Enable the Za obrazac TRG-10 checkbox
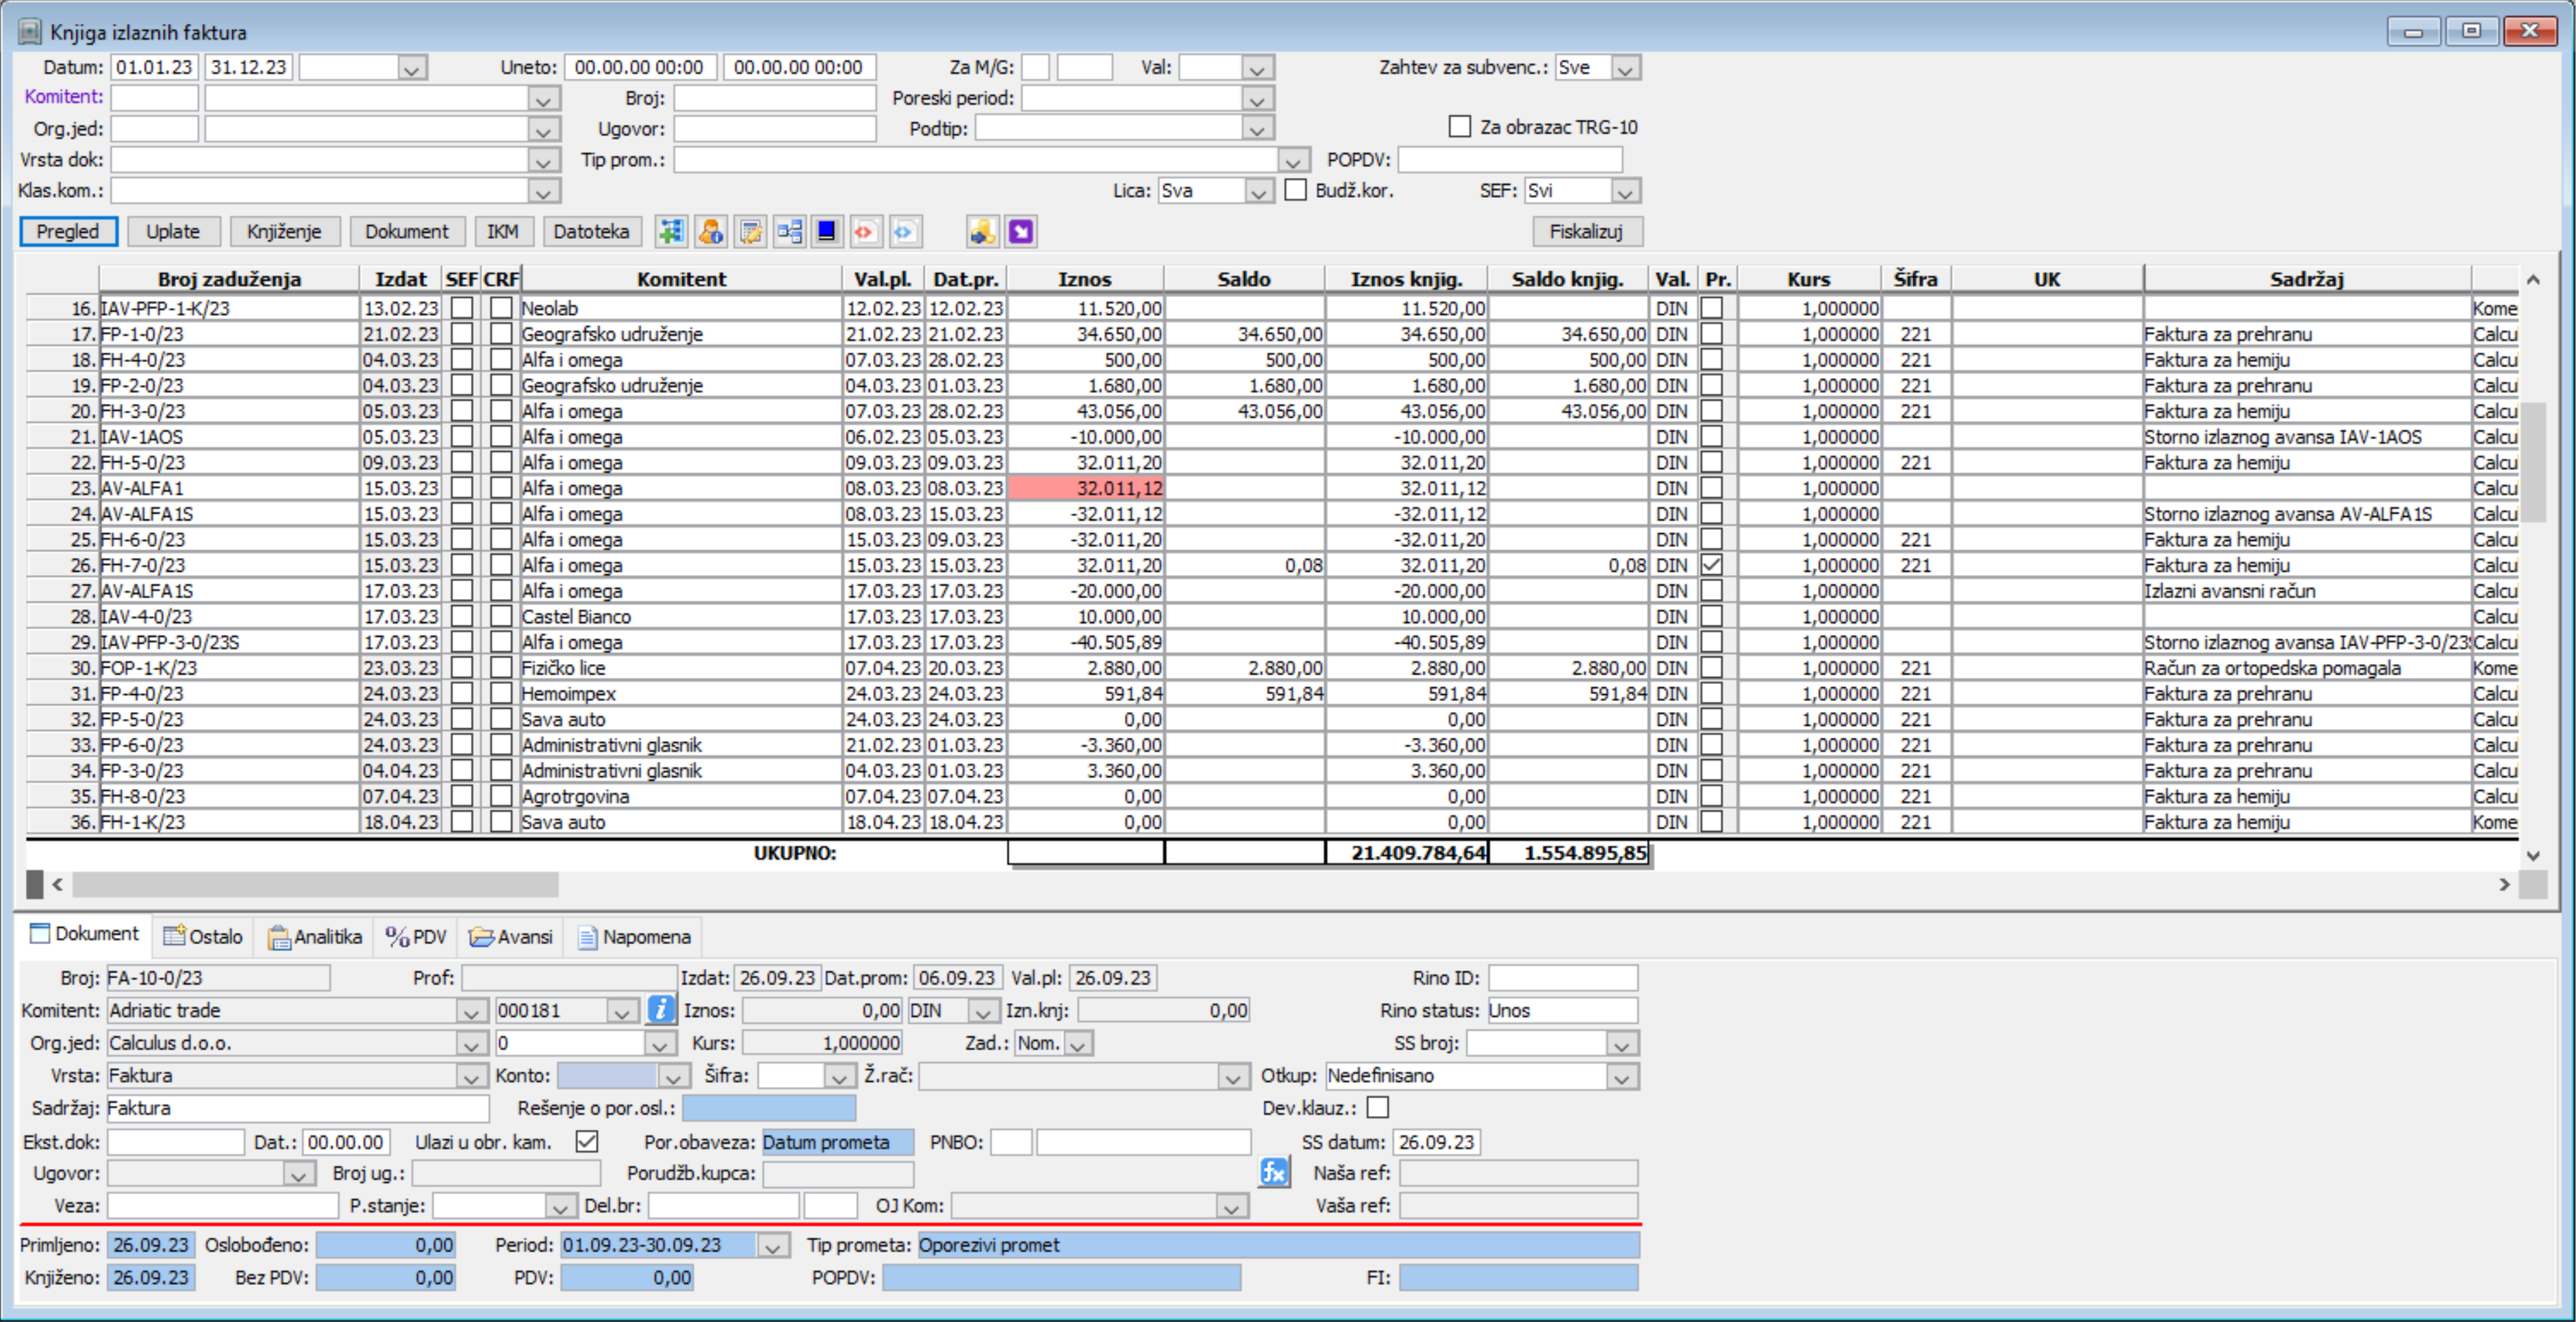2576x1322 pixels. [1460, 127]
